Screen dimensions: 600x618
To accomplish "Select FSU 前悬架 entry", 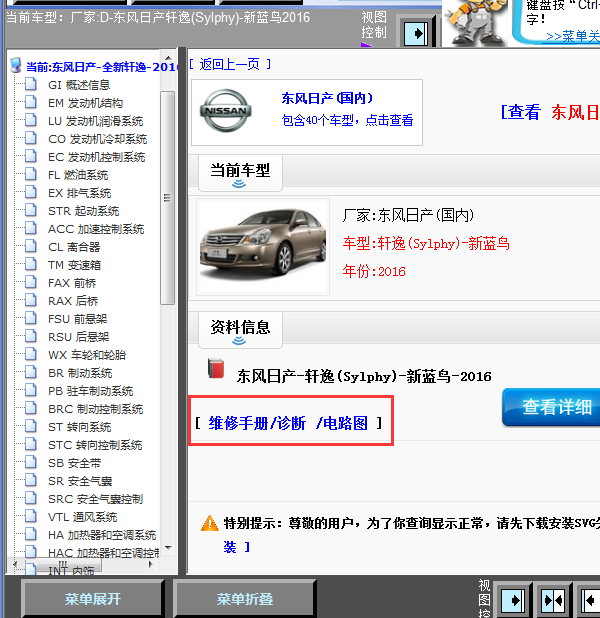I will 78,319.
